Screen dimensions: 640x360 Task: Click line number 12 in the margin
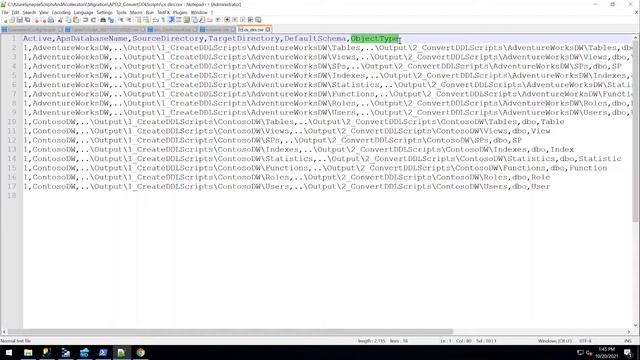pyautogui.click(x=11, y=140)
